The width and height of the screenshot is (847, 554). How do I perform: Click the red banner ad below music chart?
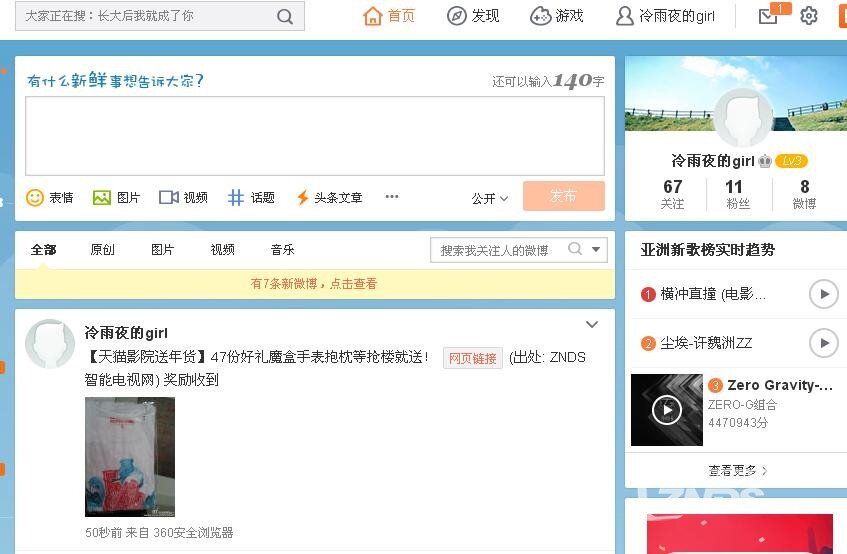740,534
